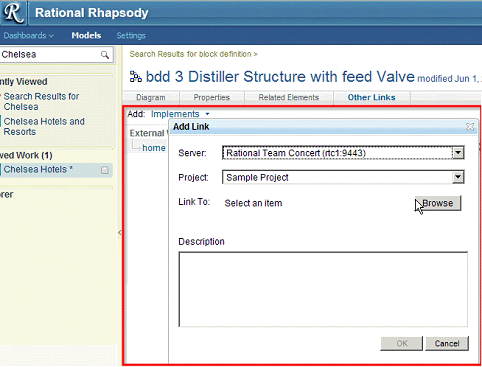Click into the Description text area

(323, 289)
